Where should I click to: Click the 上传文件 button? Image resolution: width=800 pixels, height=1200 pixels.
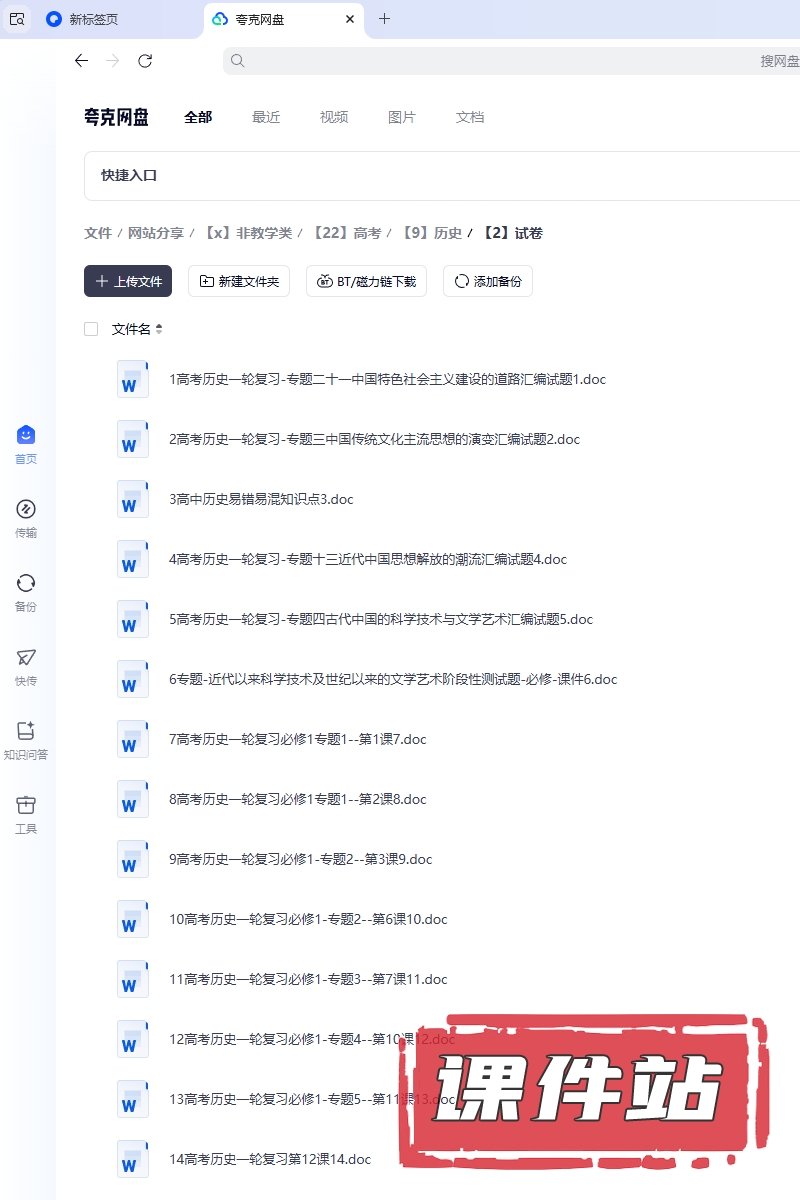click(128, 281)
